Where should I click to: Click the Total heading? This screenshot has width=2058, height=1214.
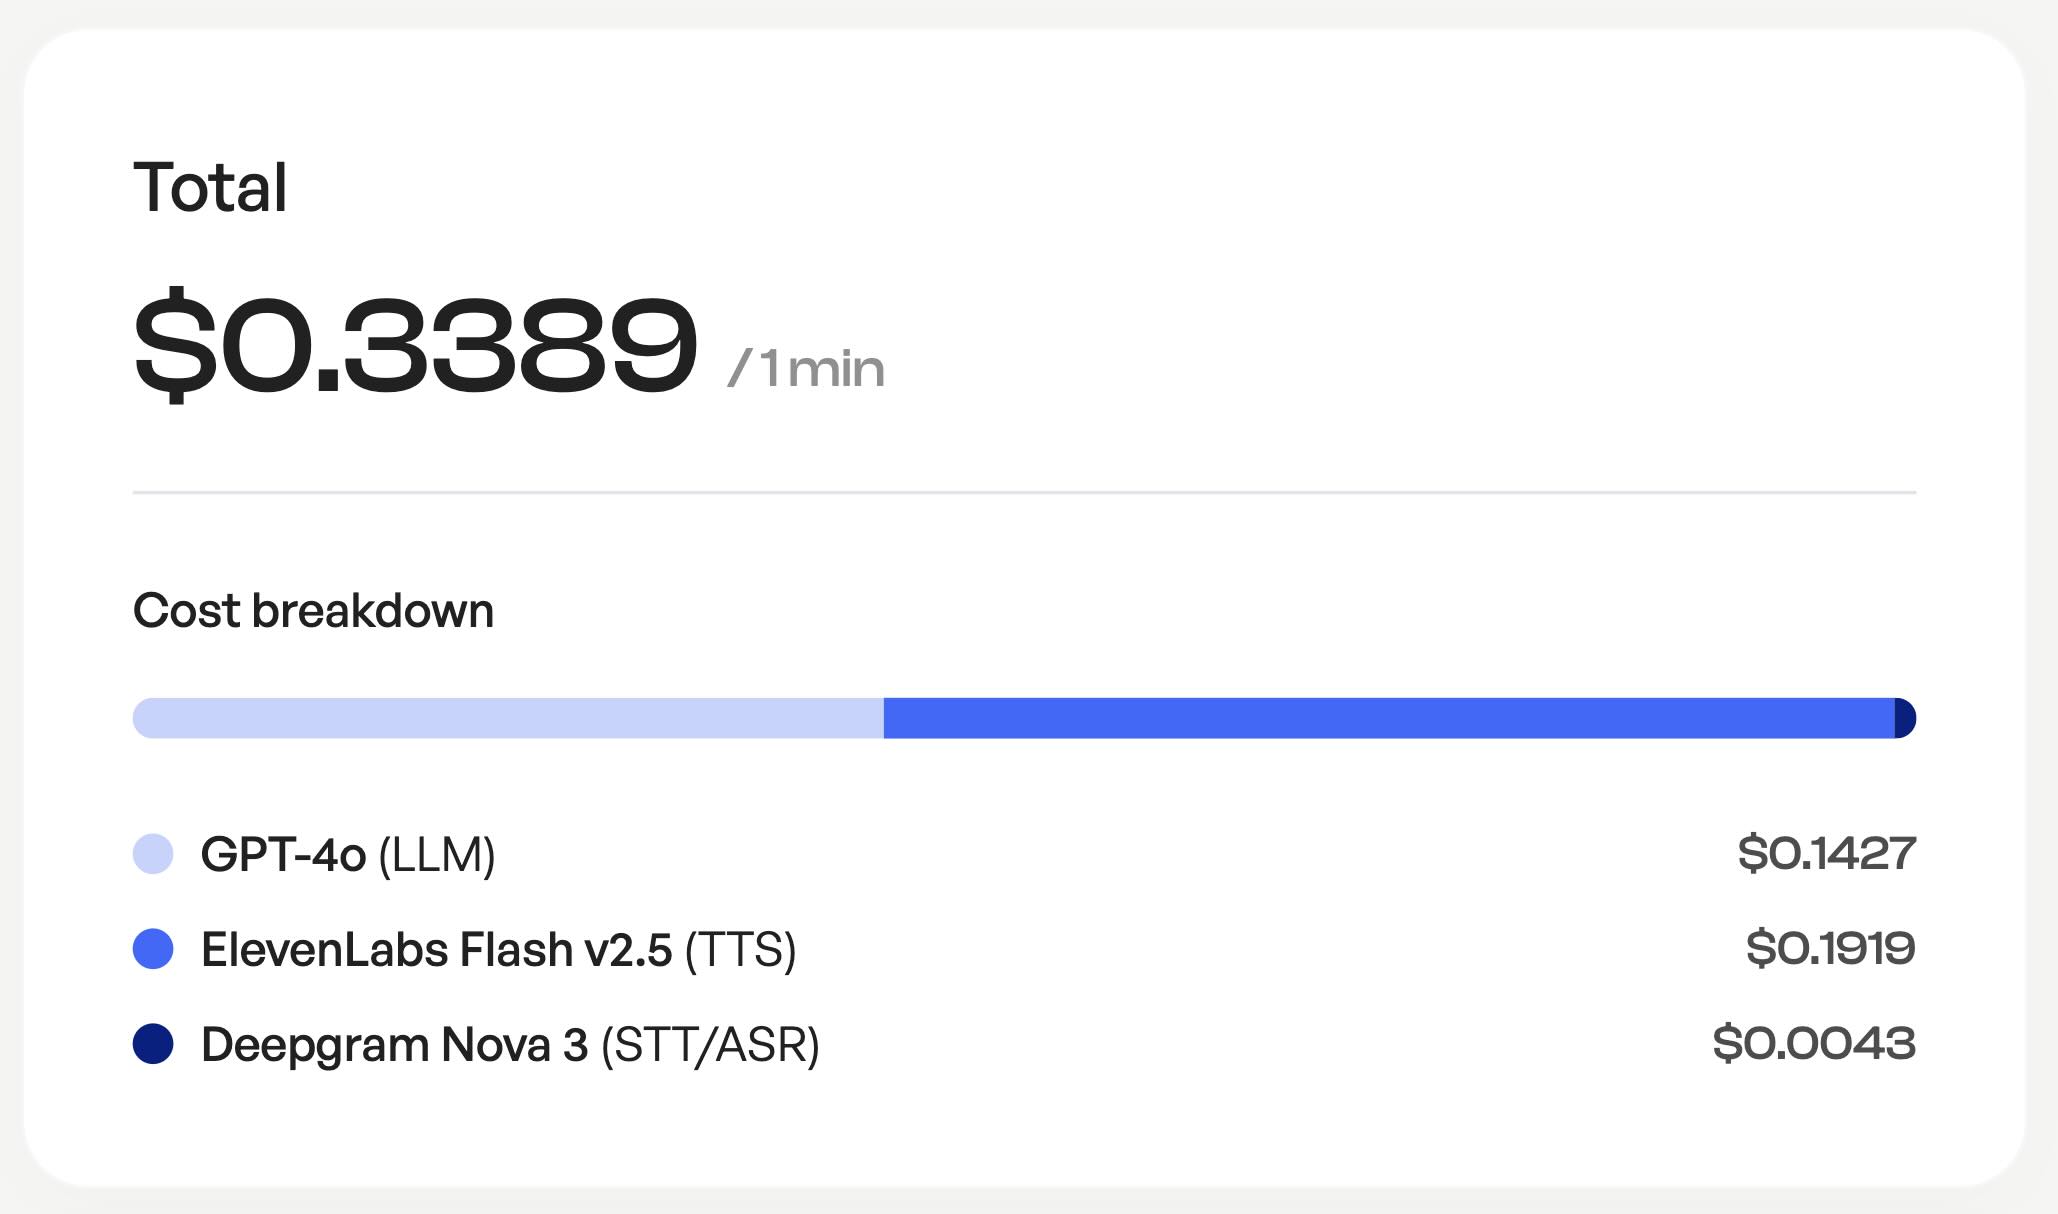tap(210, 187)
